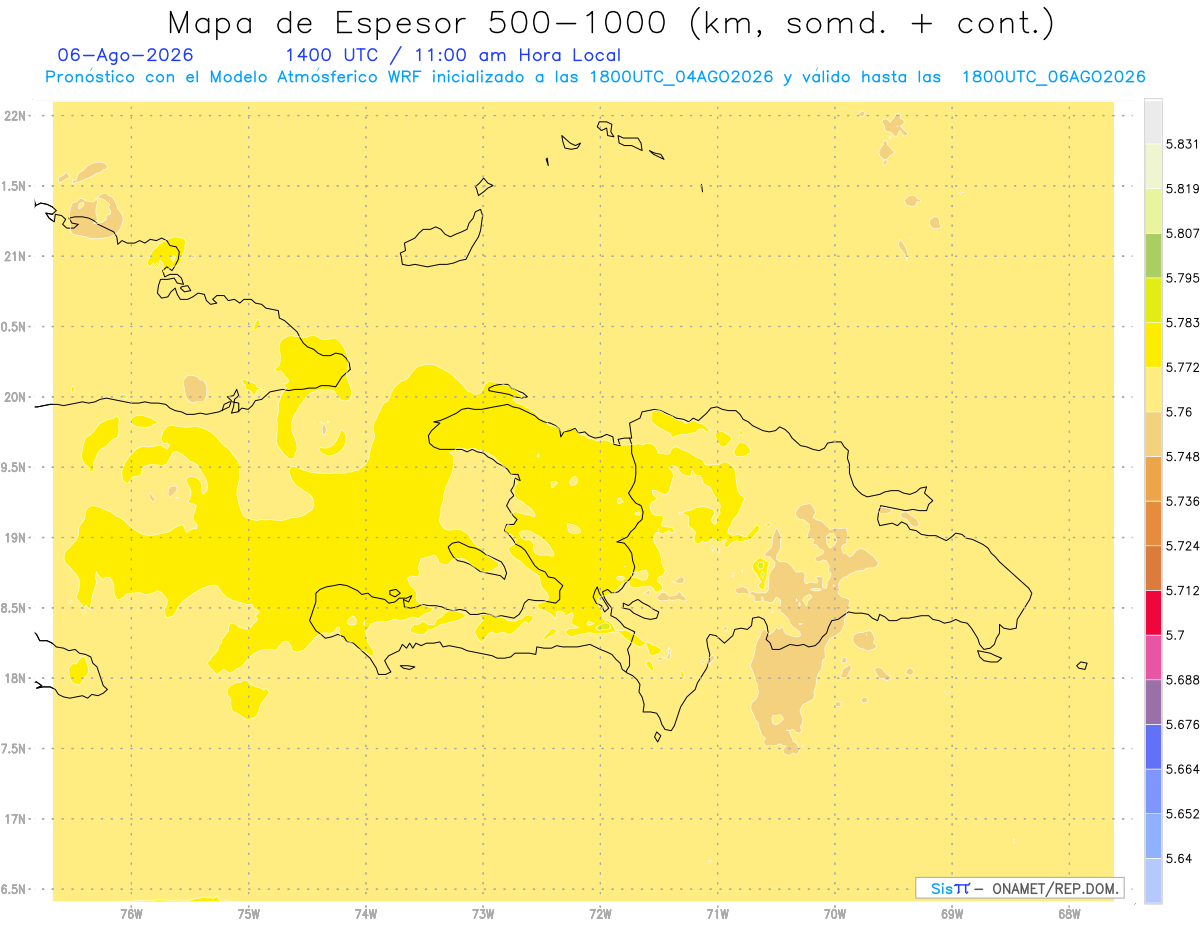Click the legend value '5.807'

tap(1183, 233)
